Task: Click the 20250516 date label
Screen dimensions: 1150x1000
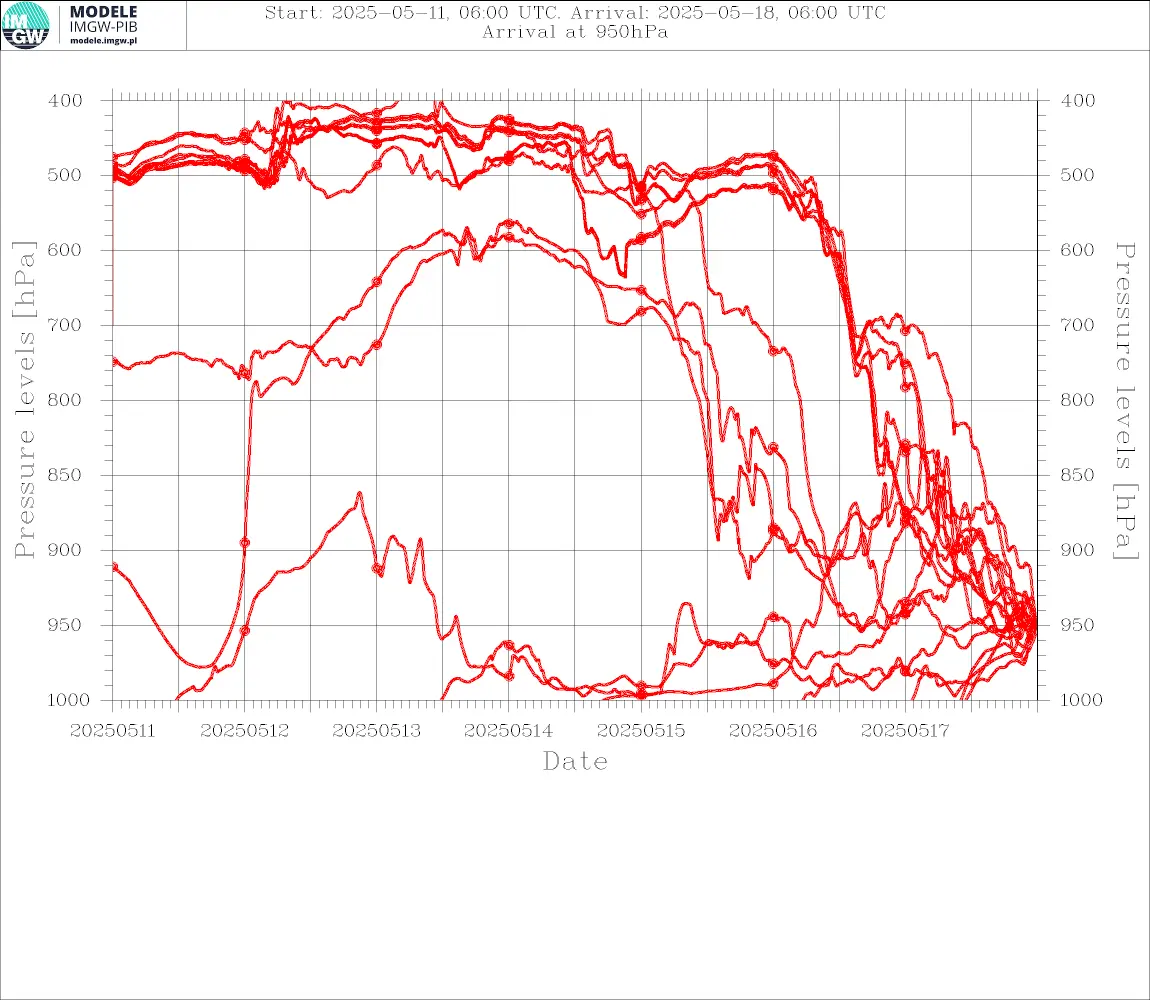Action: (x=773, y=731)
